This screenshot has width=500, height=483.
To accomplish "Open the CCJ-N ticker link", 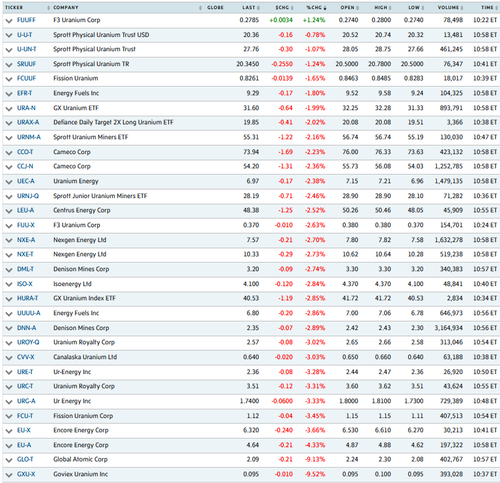I will point(25,166).
